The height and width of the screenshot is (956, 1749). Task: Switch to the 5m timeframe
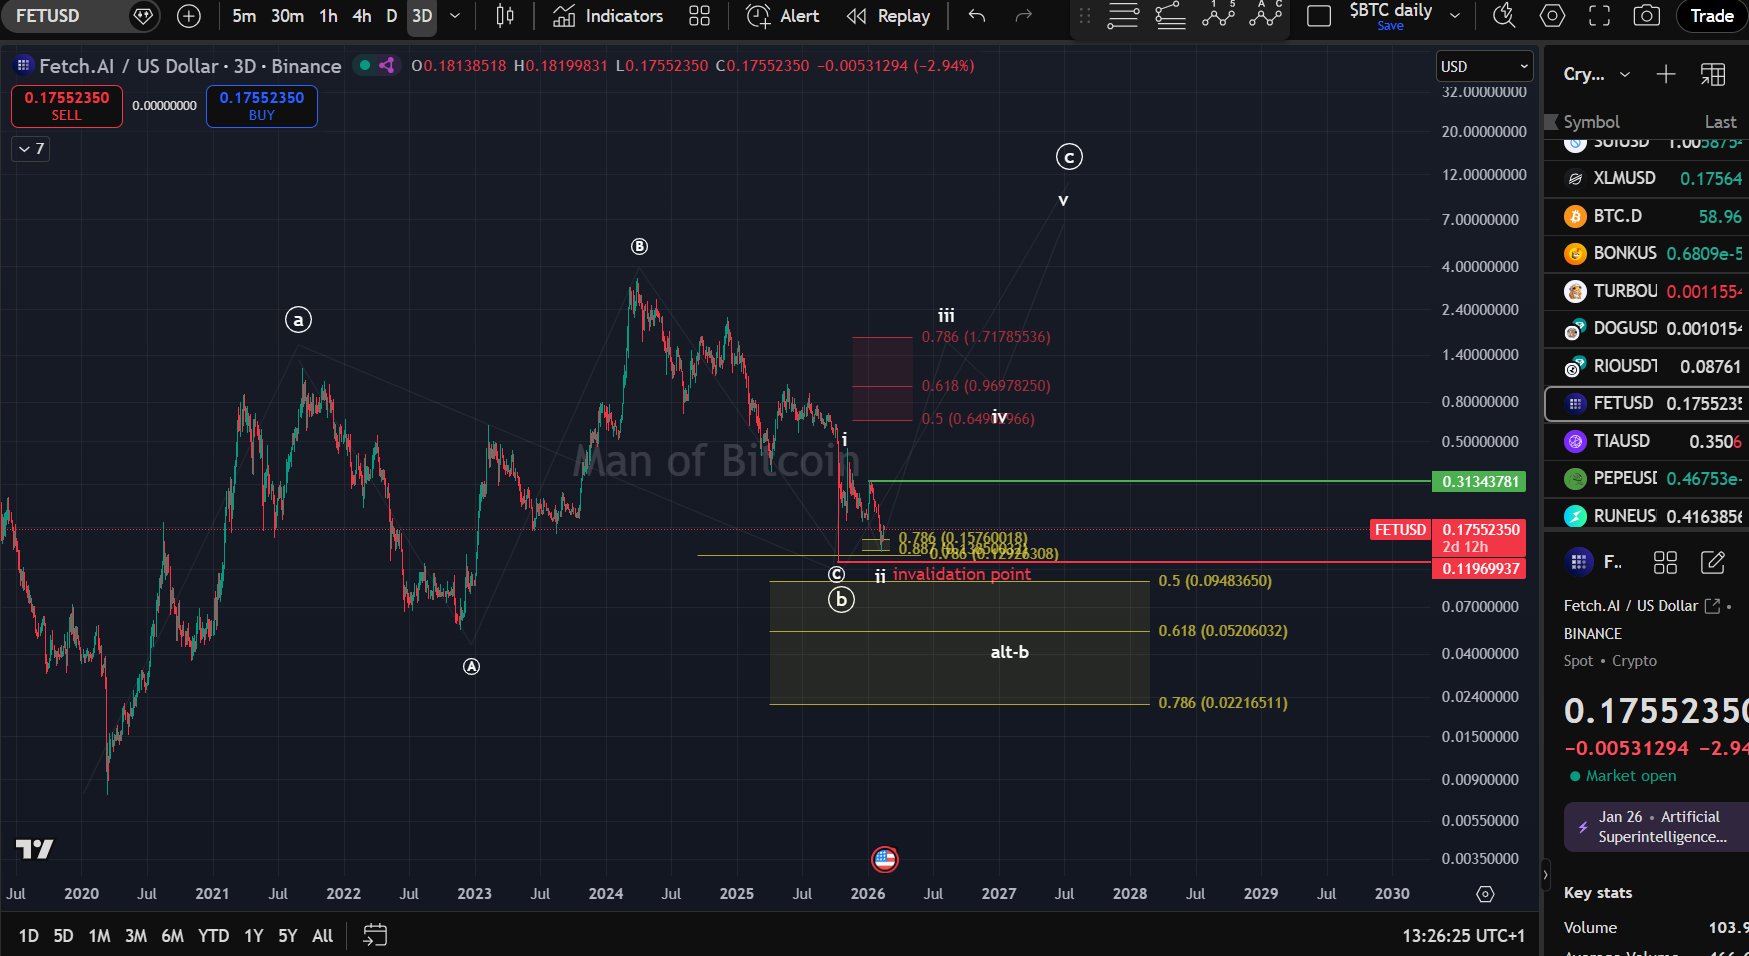[x=244, y=16]
